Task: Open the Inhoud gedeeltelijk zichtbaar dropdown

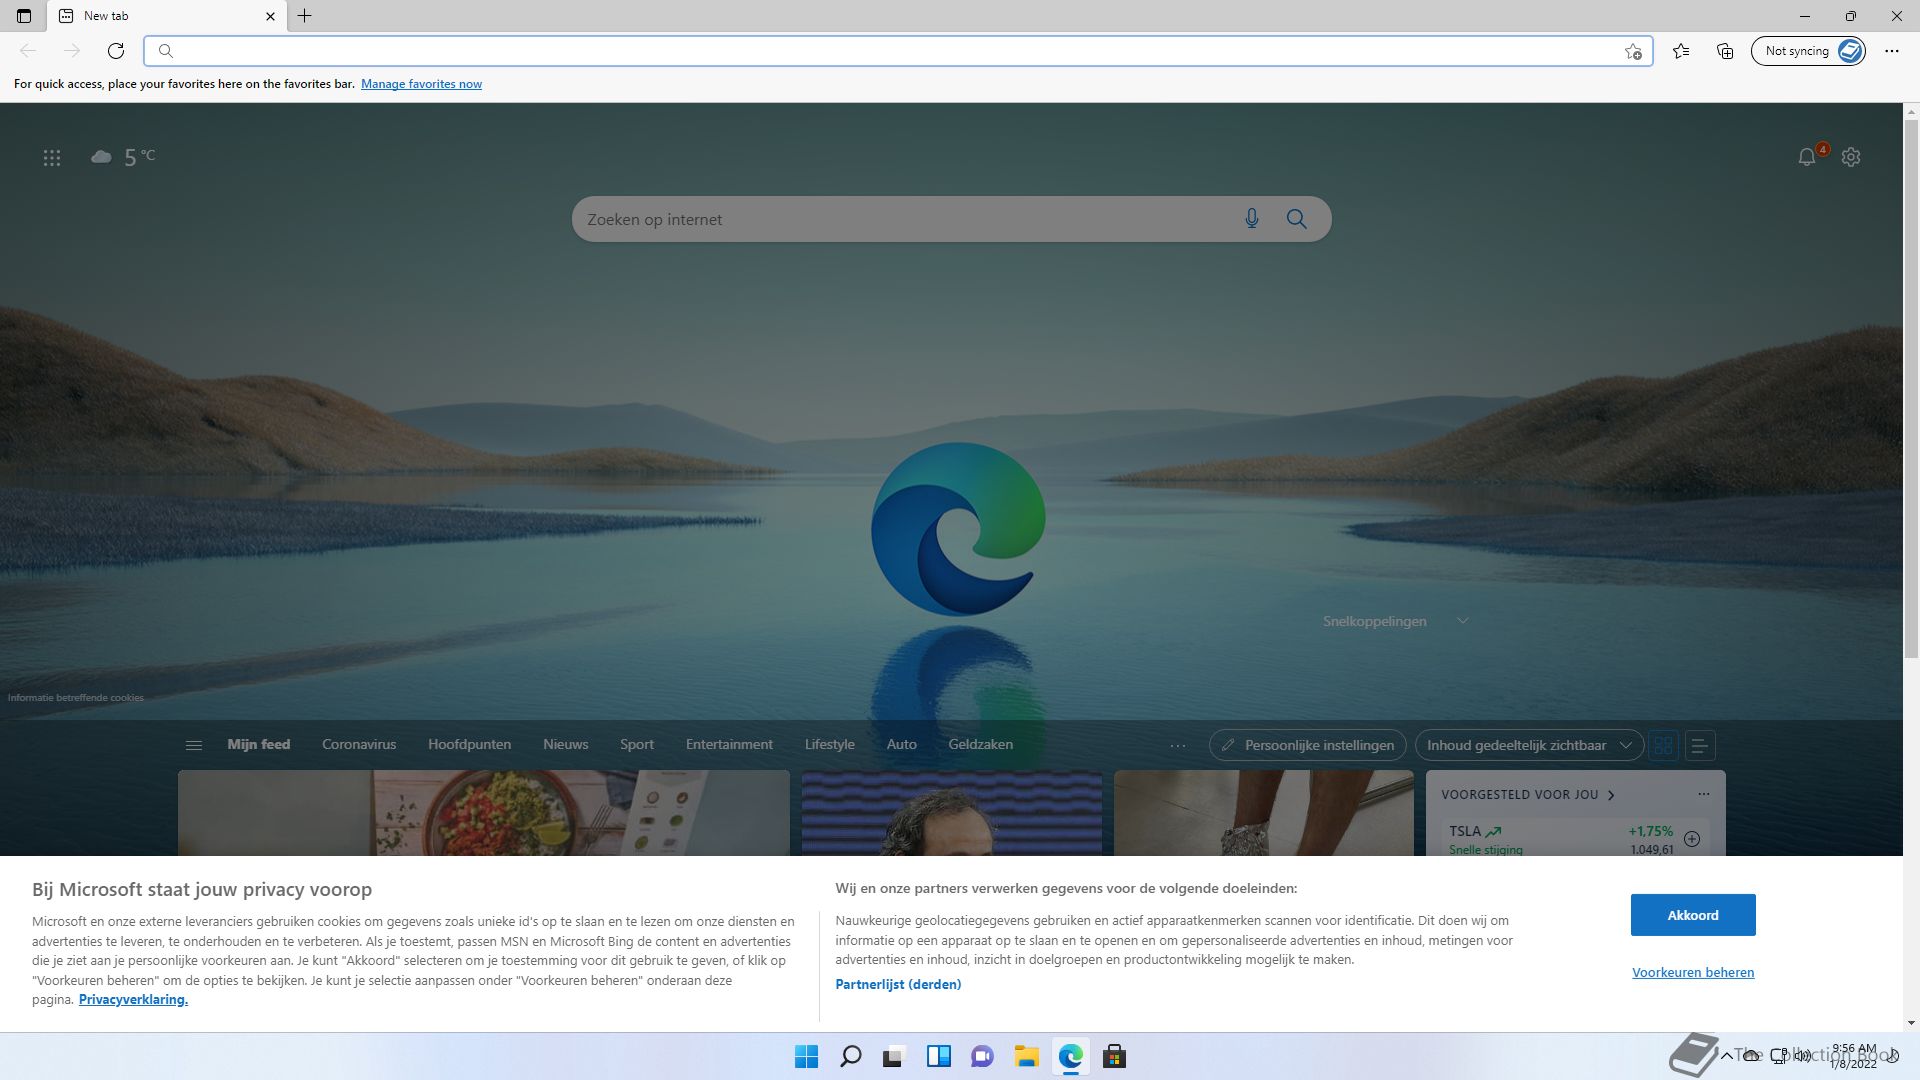Action: (1529, 745)
